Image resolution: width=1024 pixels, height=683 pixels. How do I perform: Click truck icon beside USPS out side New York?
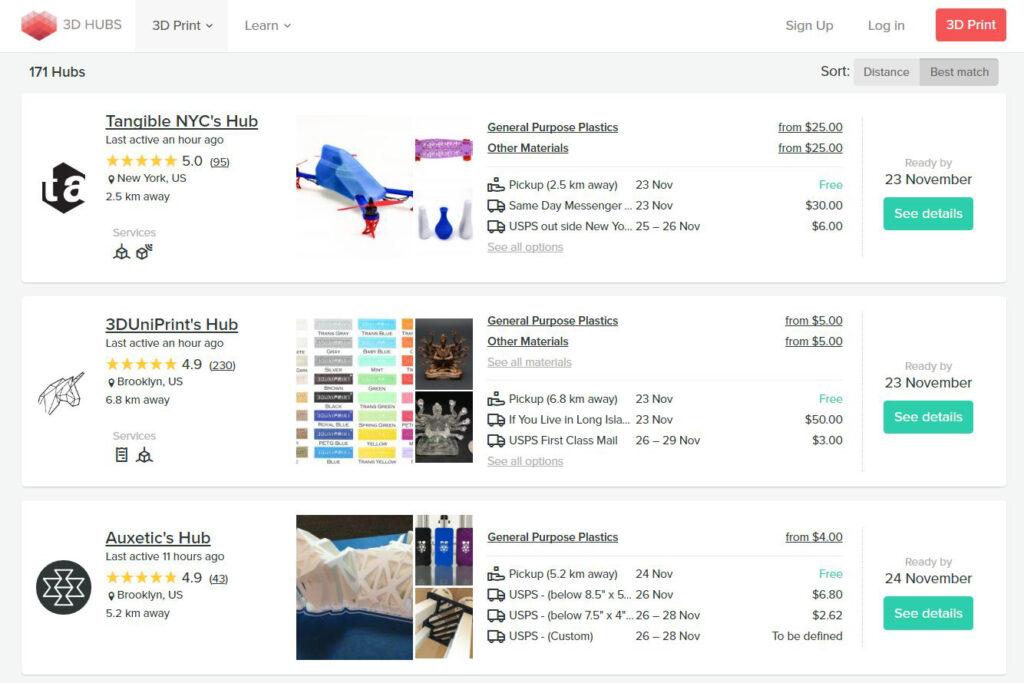(496, 227)
